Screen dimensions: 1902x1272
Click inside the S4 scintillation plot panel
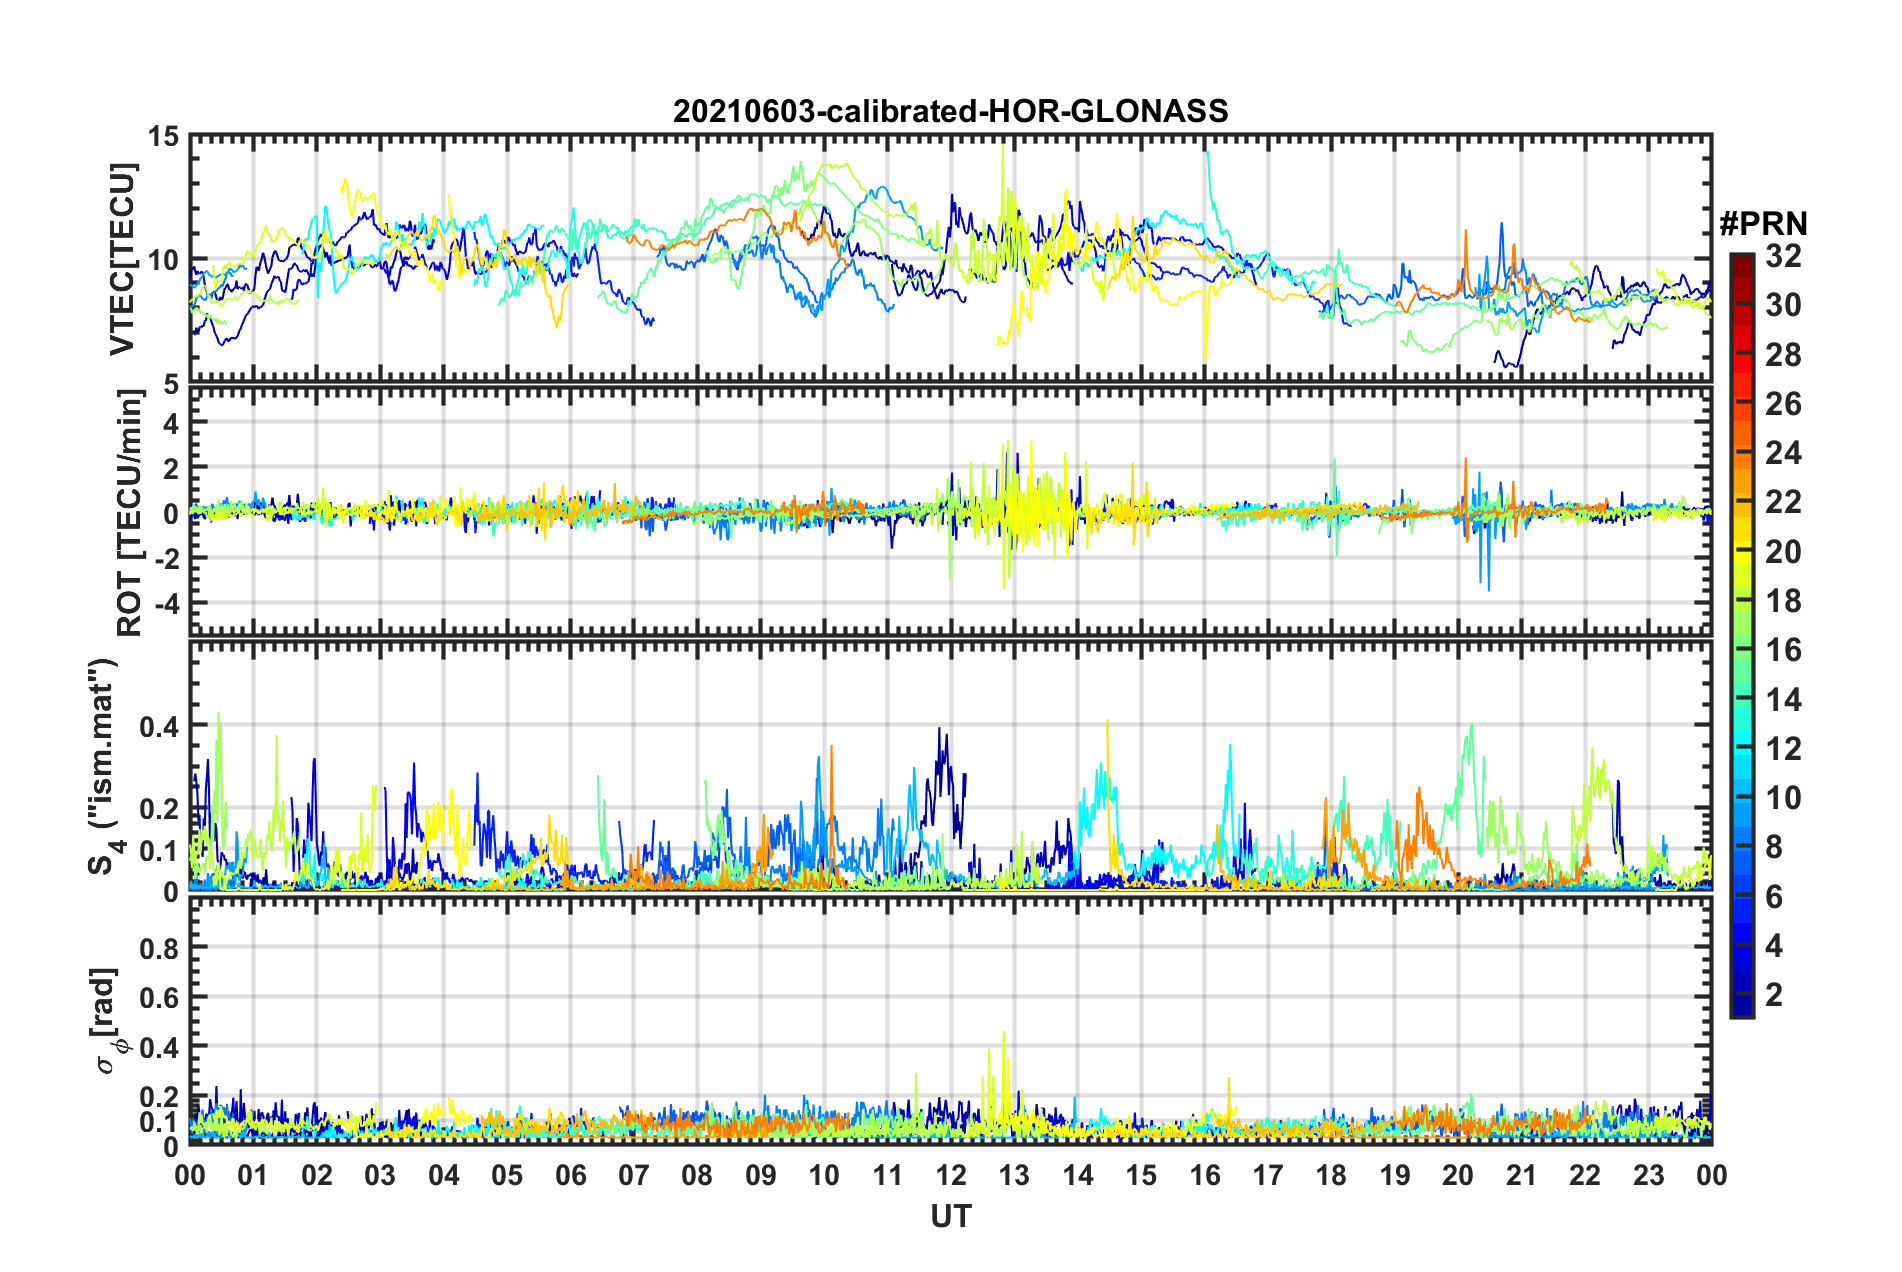(x=950, y=766)
